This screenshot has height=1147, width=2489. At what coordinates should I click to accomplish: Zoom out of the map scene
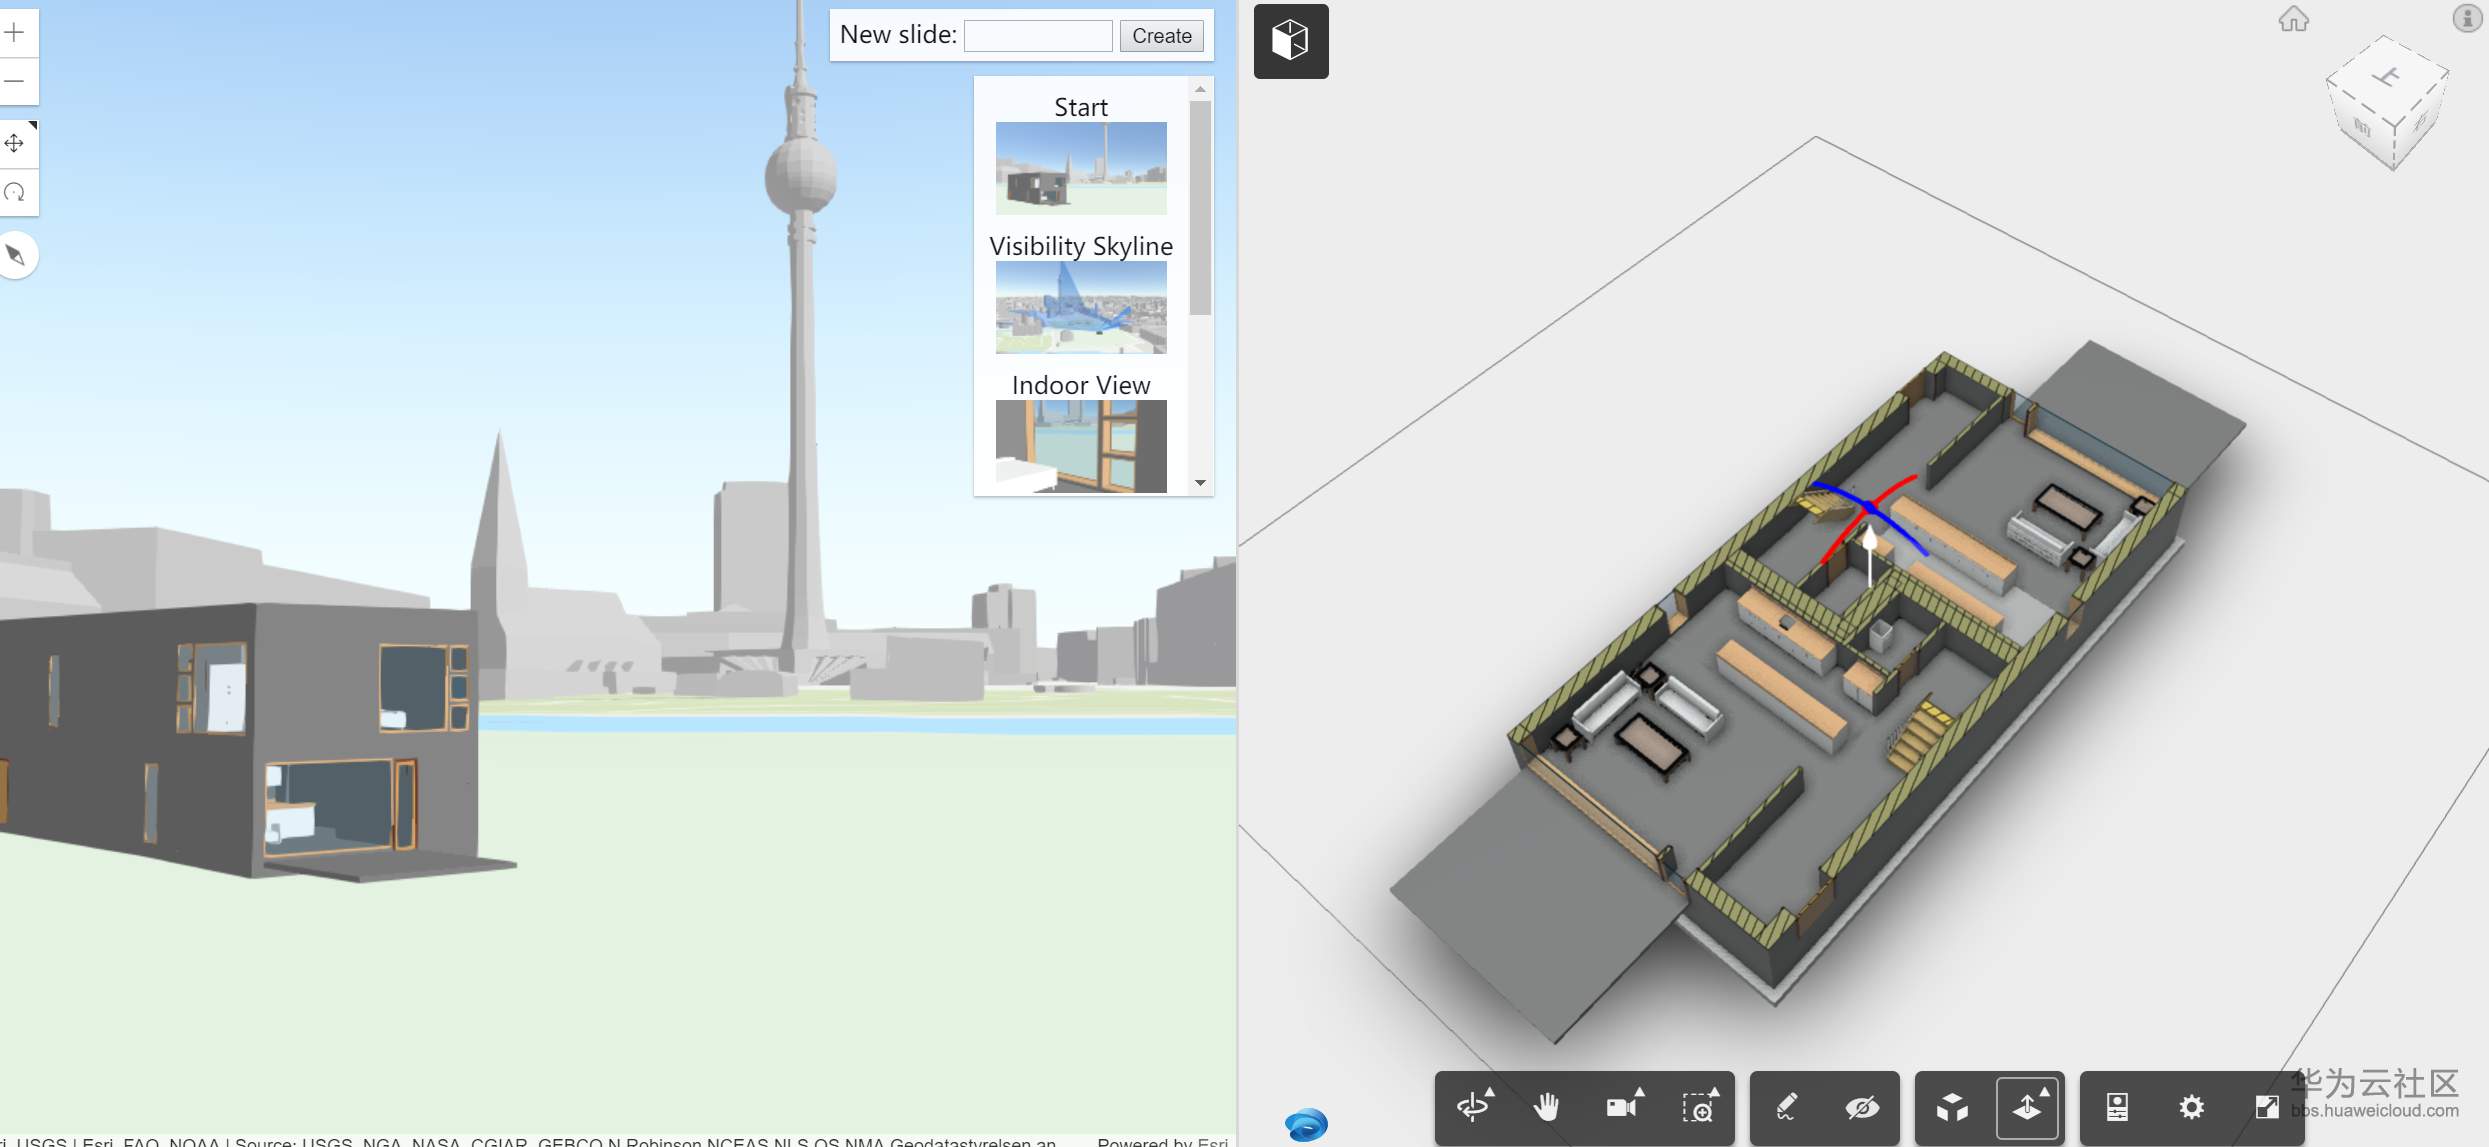coord(15,81)
